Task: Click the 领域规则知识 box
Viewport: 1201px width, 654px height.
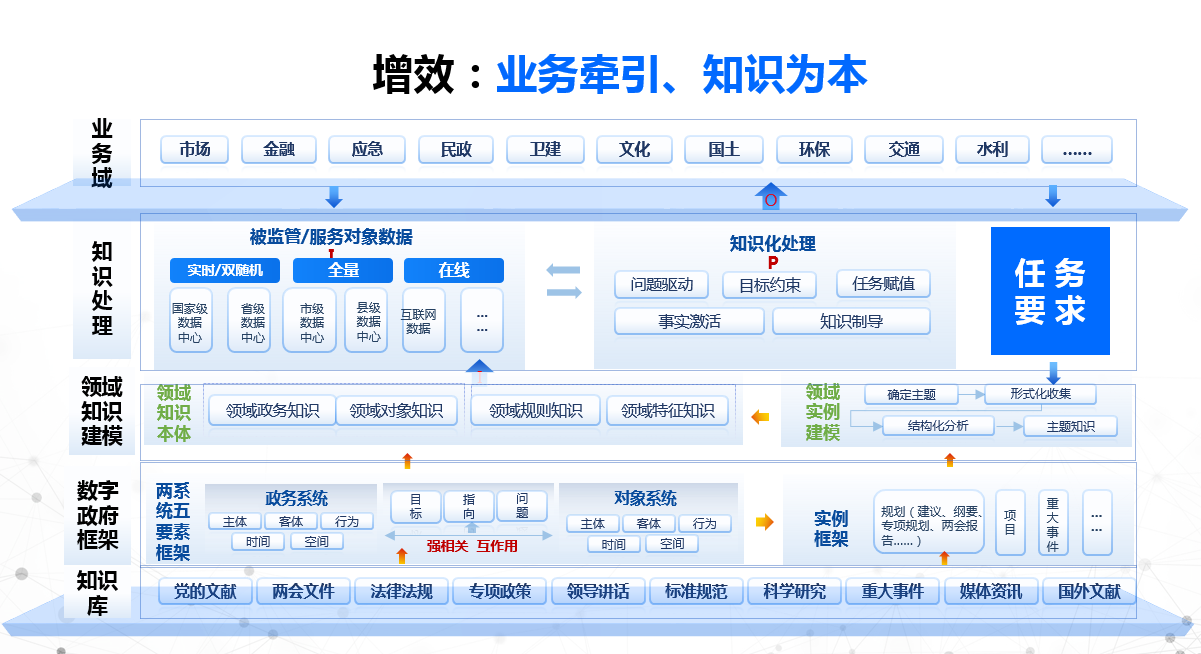Action: 535,410
